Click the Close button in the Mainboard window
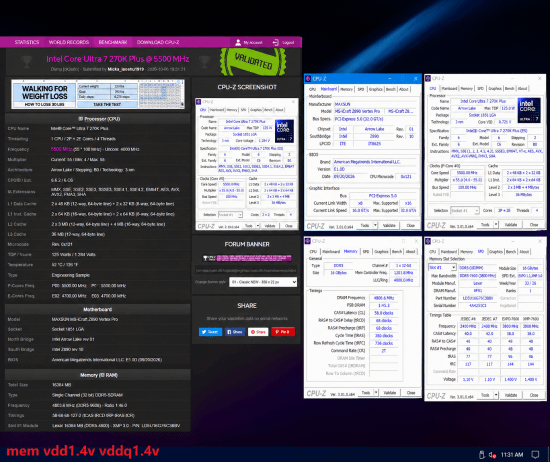 tap(410, 225)
